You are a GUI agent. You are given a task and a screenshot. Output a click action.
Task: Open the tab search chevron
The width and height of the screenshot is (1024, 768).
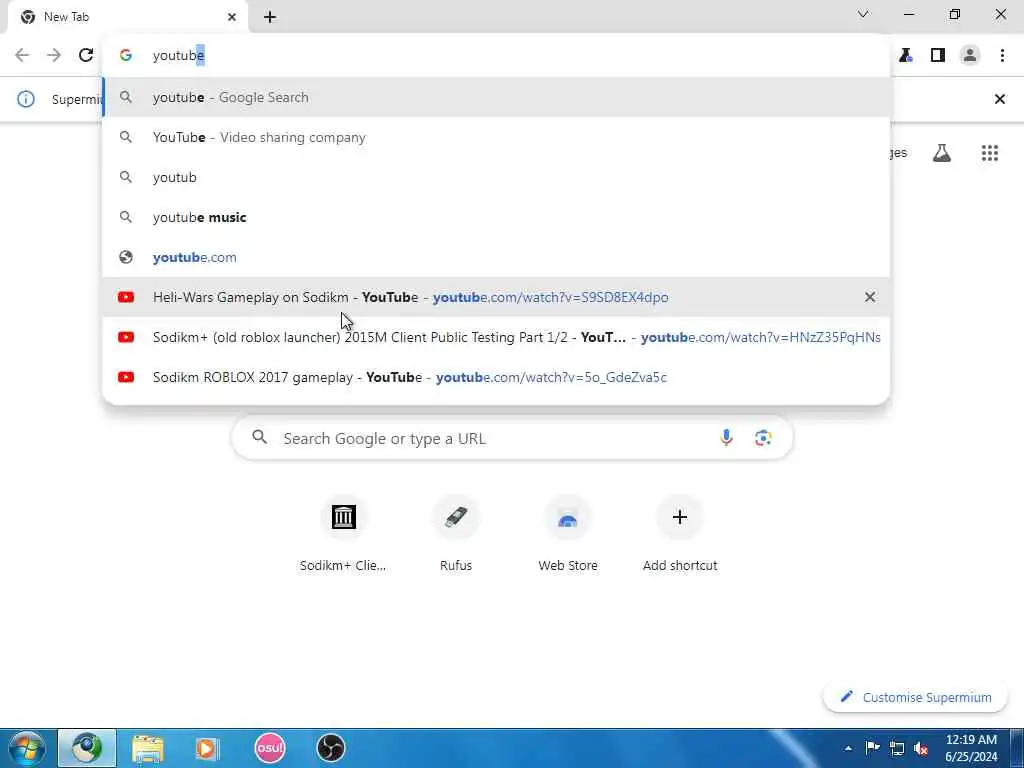click(863, 14)
